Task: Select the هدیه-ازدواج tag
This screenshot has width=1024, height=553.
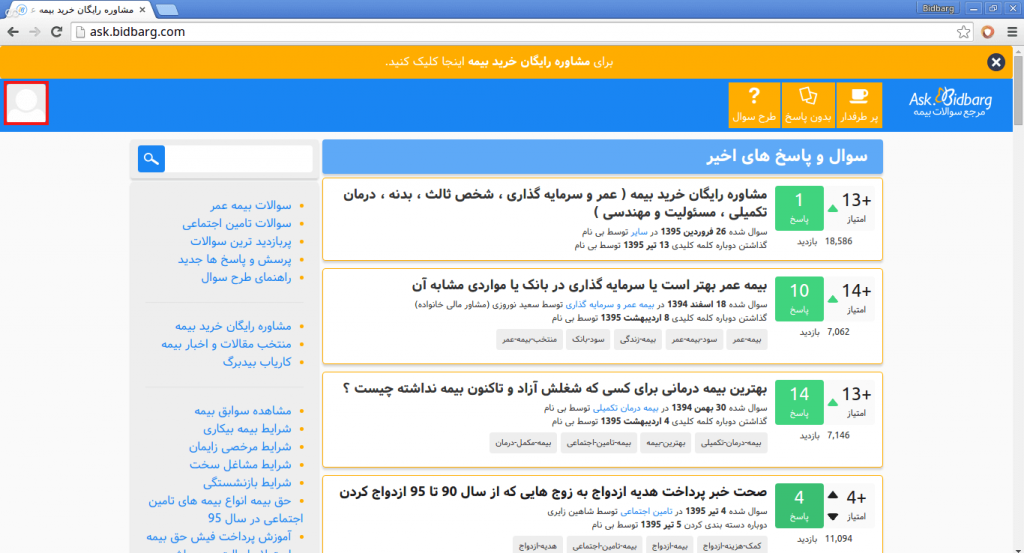Action: [537, 546]
